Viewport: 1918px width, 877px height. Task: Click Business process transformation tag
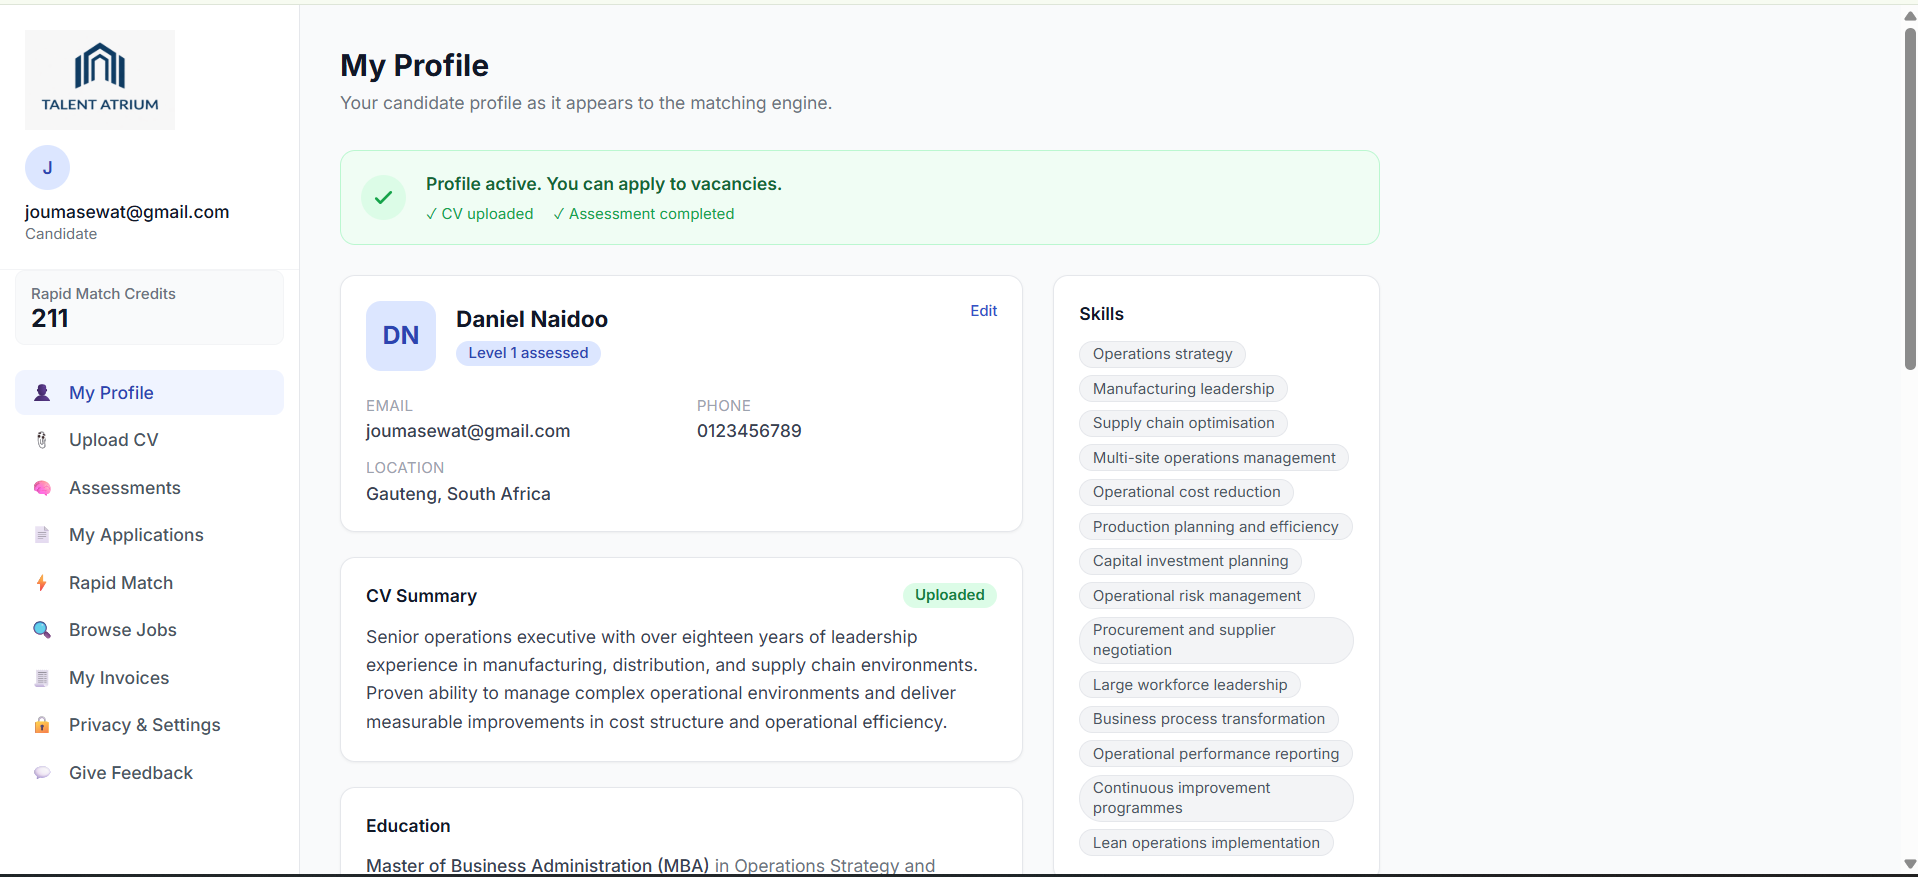[1208, 719]
